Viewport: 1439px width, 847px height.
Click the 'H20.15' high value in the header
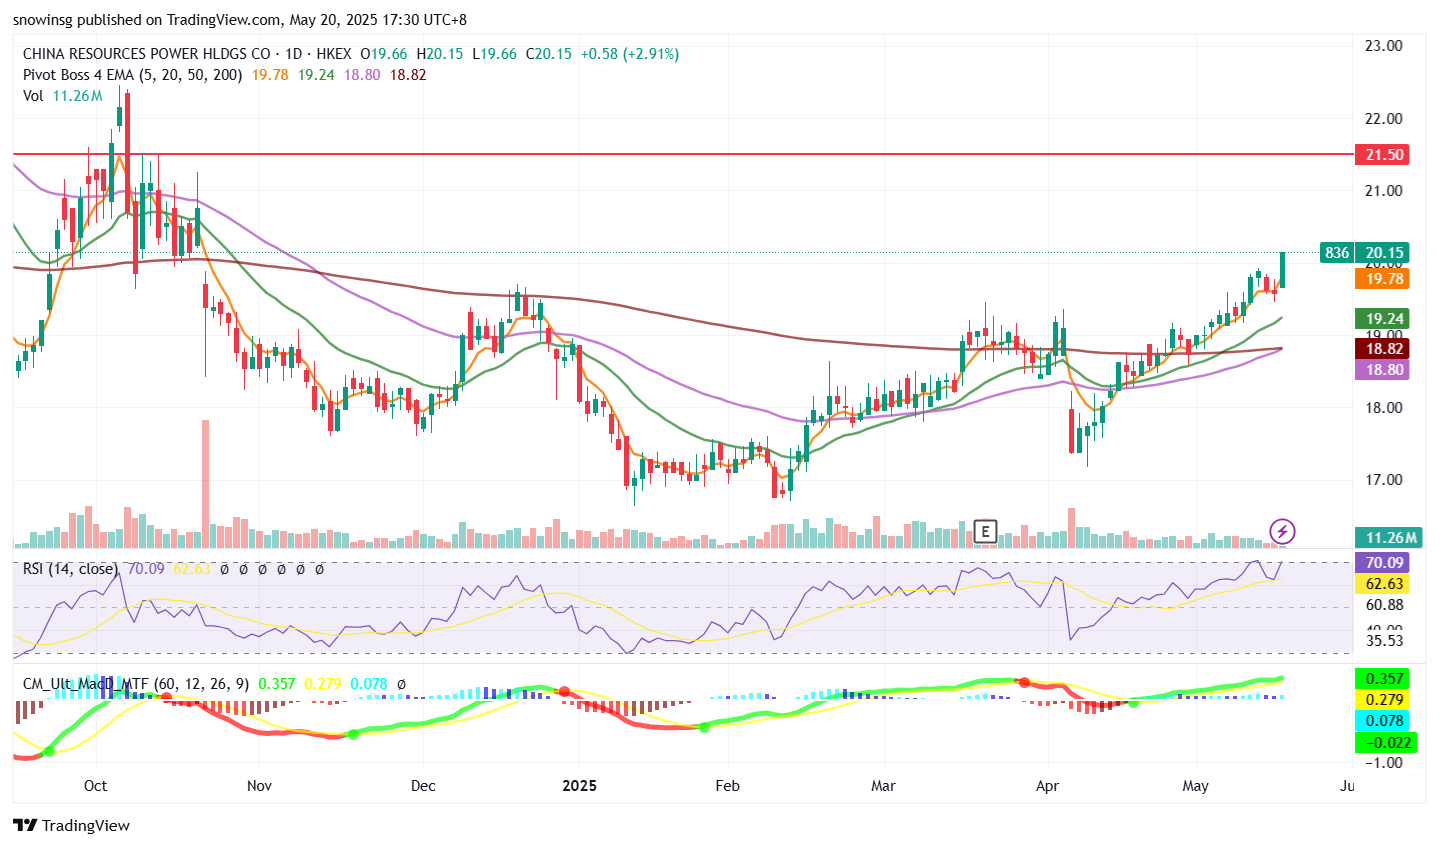440,54
